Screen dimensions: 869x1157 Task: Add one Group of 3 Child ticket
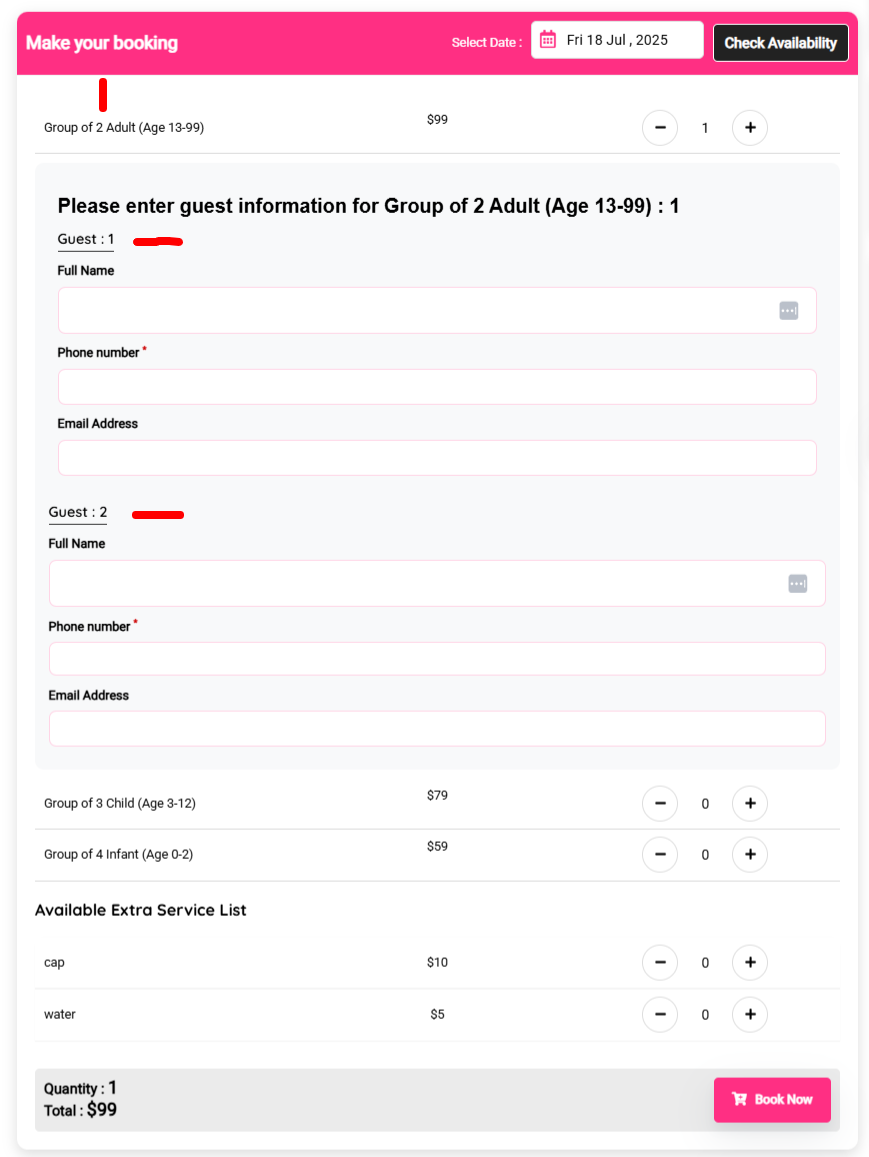(749, 804)
